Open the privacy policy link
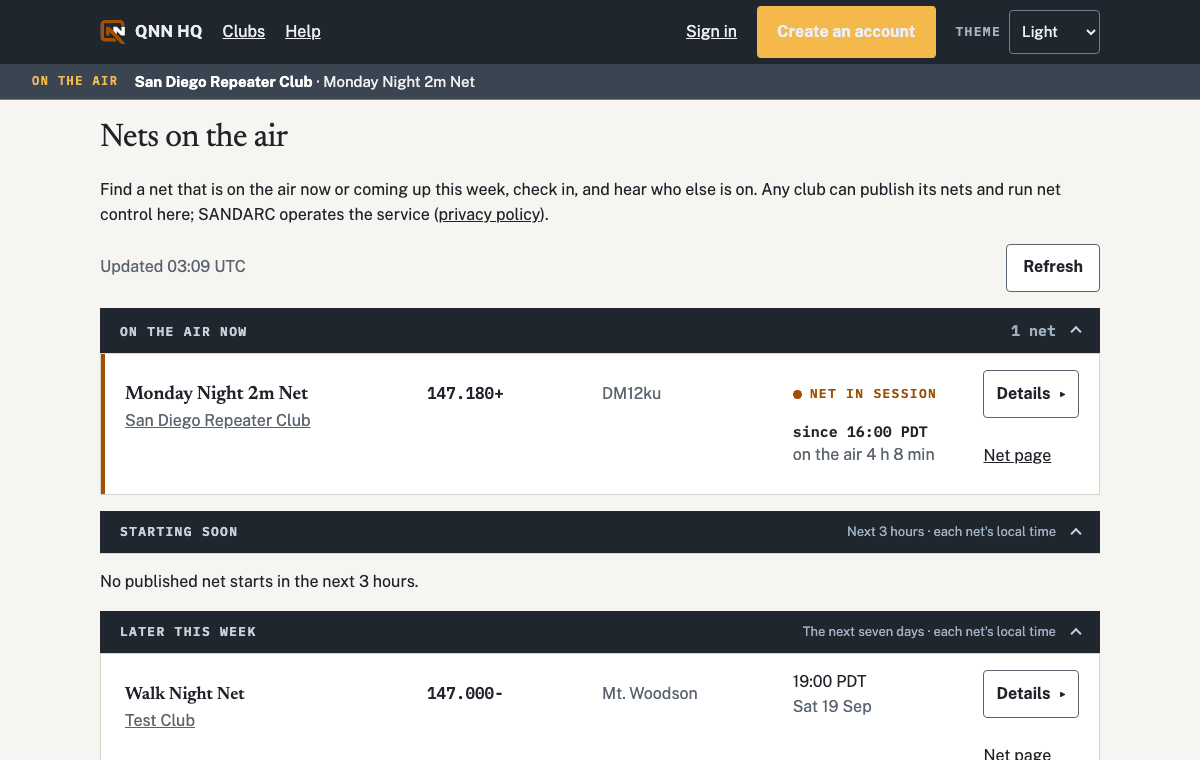 pyautogui.click(x=490, y=214)
